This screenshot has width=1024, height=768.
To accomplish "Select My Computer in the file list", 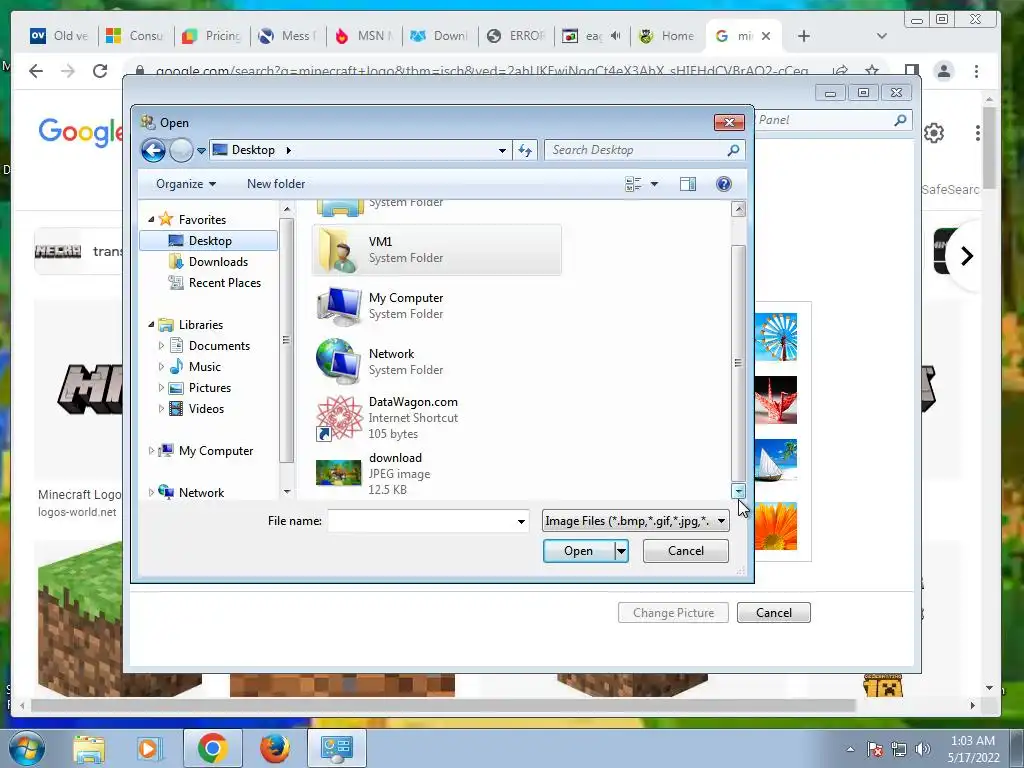I will click(x=436, y=306).
